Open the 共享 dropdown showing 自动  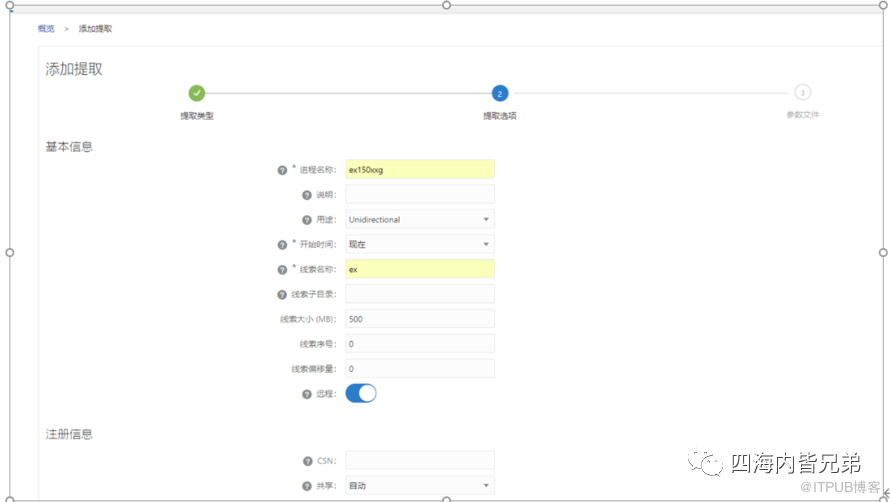[x=420, y=486]
